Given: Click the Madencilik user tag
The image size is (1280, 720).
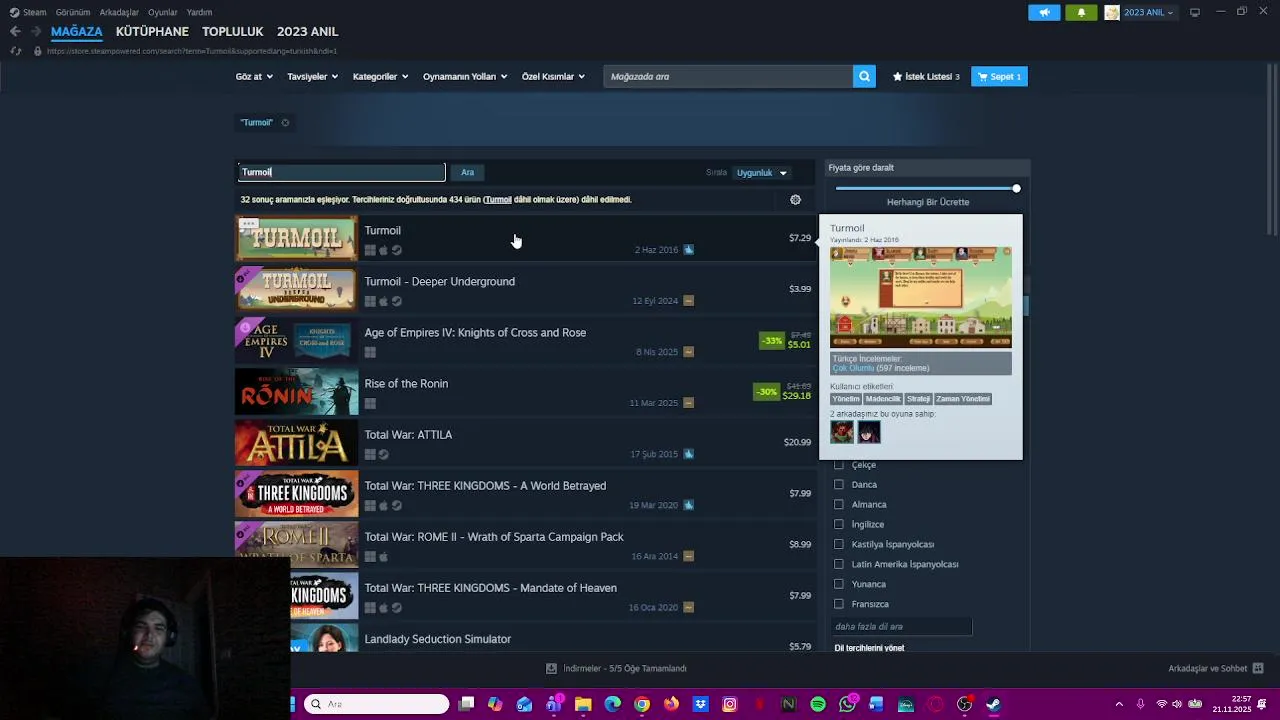Looking at the screenshot, I should [x=883, y=399].
